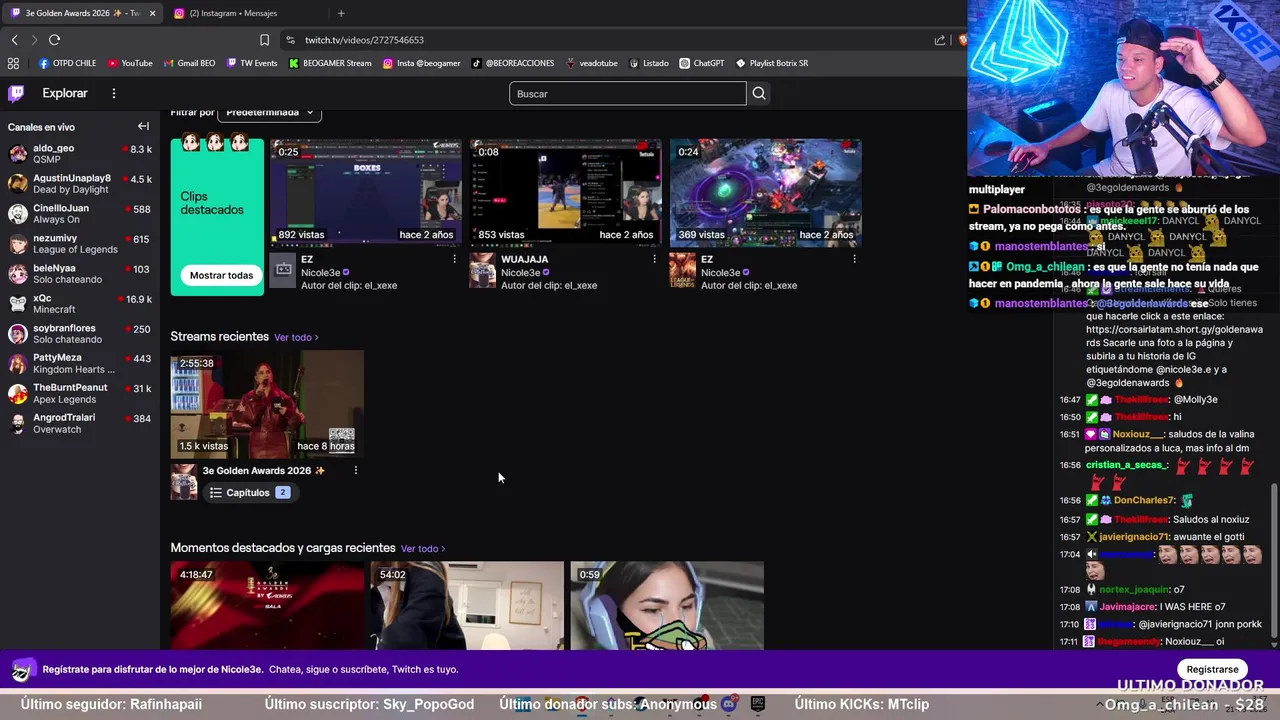Viewport: 1280px width, 720px height.
Task: Open CinellloJuan channel in sidebar
Action: [80, 214]
